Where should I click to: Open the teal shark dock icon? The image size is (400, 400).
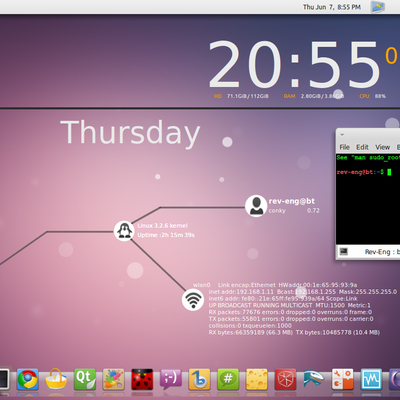pyautogui.click(x=314, y=379)
